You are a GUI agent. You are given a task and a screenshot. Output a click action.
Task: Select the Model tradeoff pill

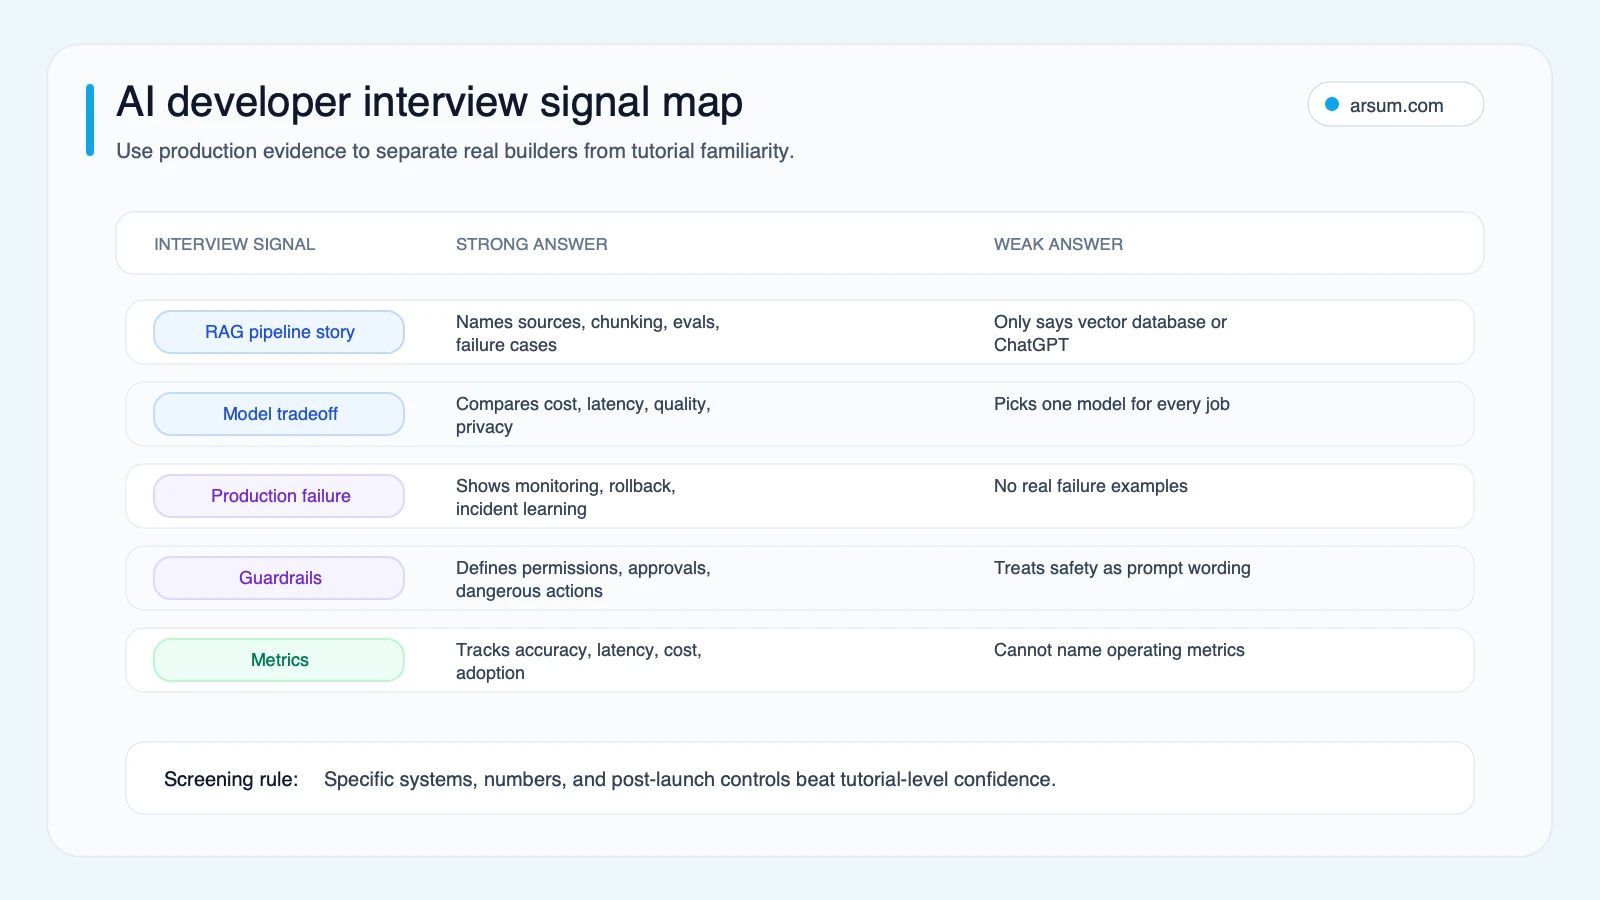pyautogui.click(x=279, y=414)
